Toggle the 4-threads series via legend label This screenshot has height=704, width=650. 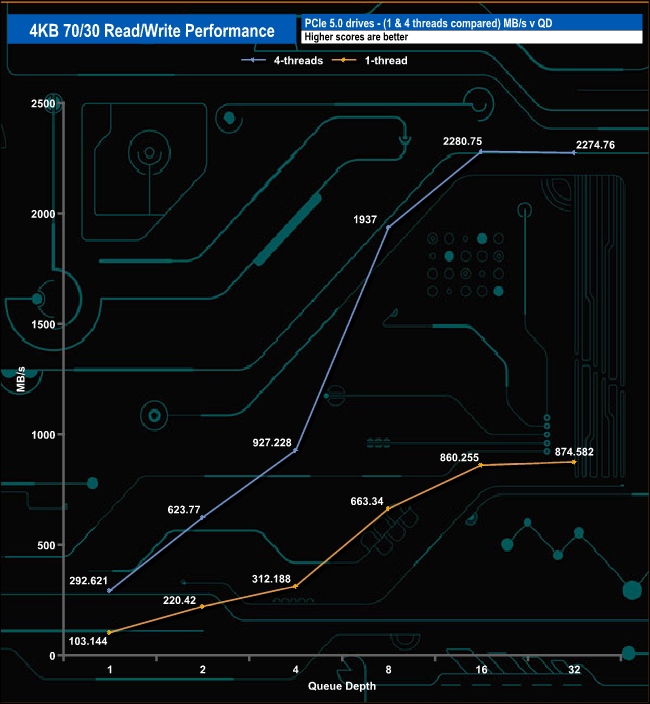[298, 61]
